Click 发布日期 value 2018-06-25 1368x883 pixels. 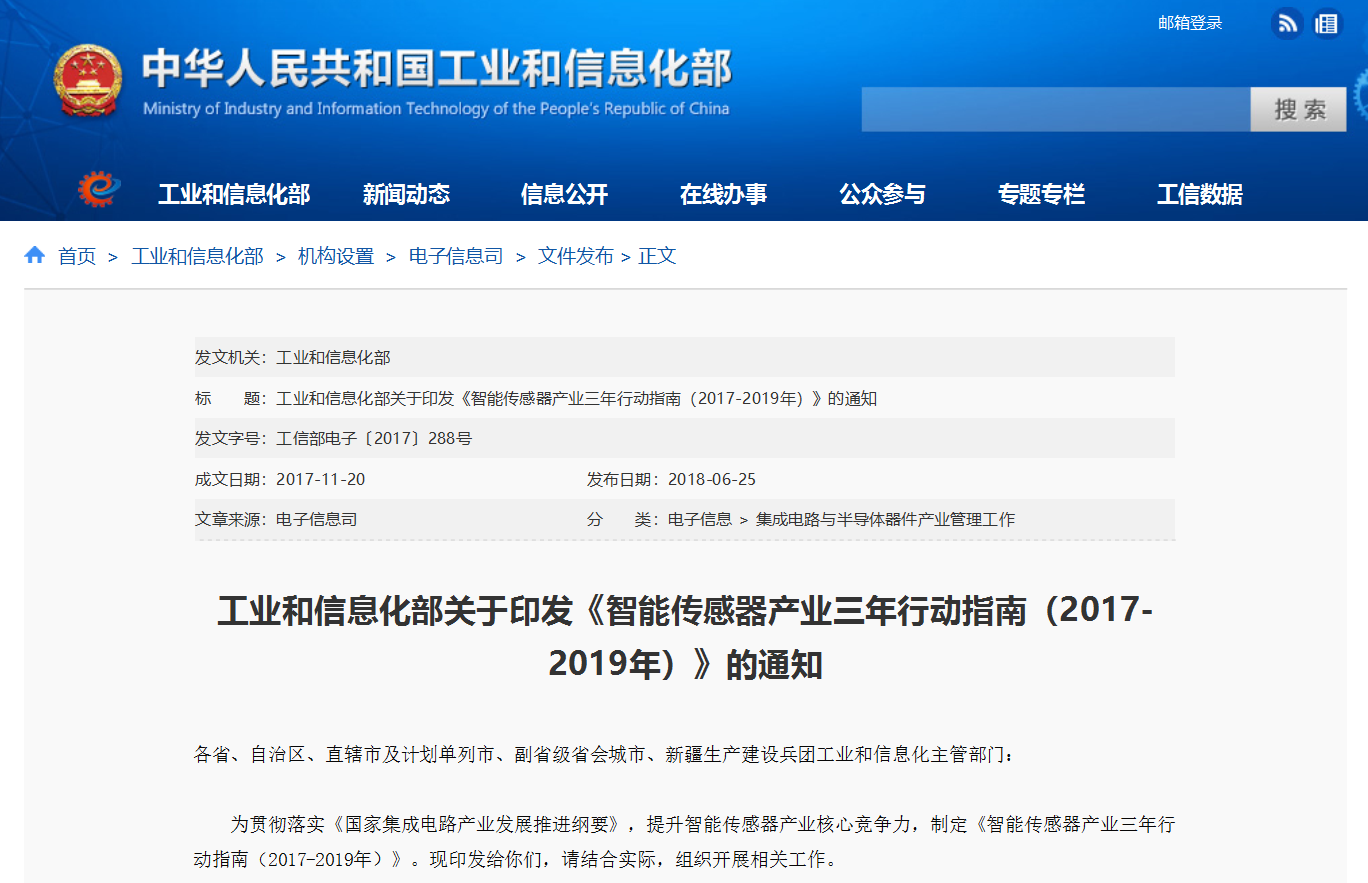point(712,479)
